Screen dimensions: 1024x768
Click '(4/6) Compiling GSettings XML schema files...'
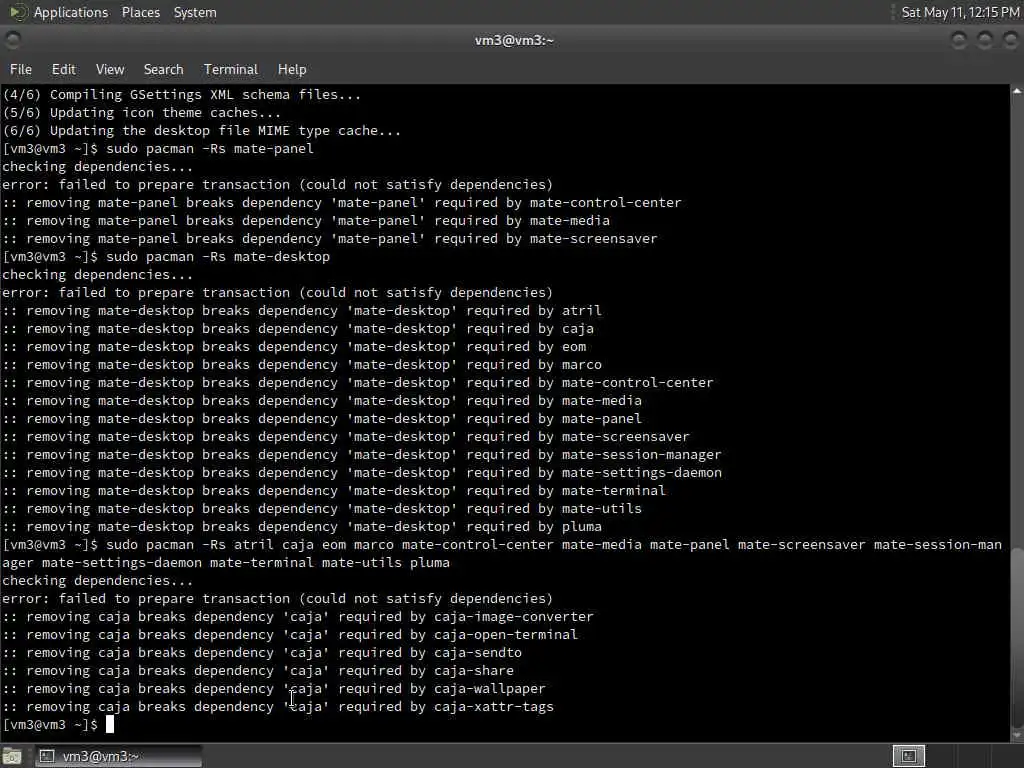click(182, 95)
